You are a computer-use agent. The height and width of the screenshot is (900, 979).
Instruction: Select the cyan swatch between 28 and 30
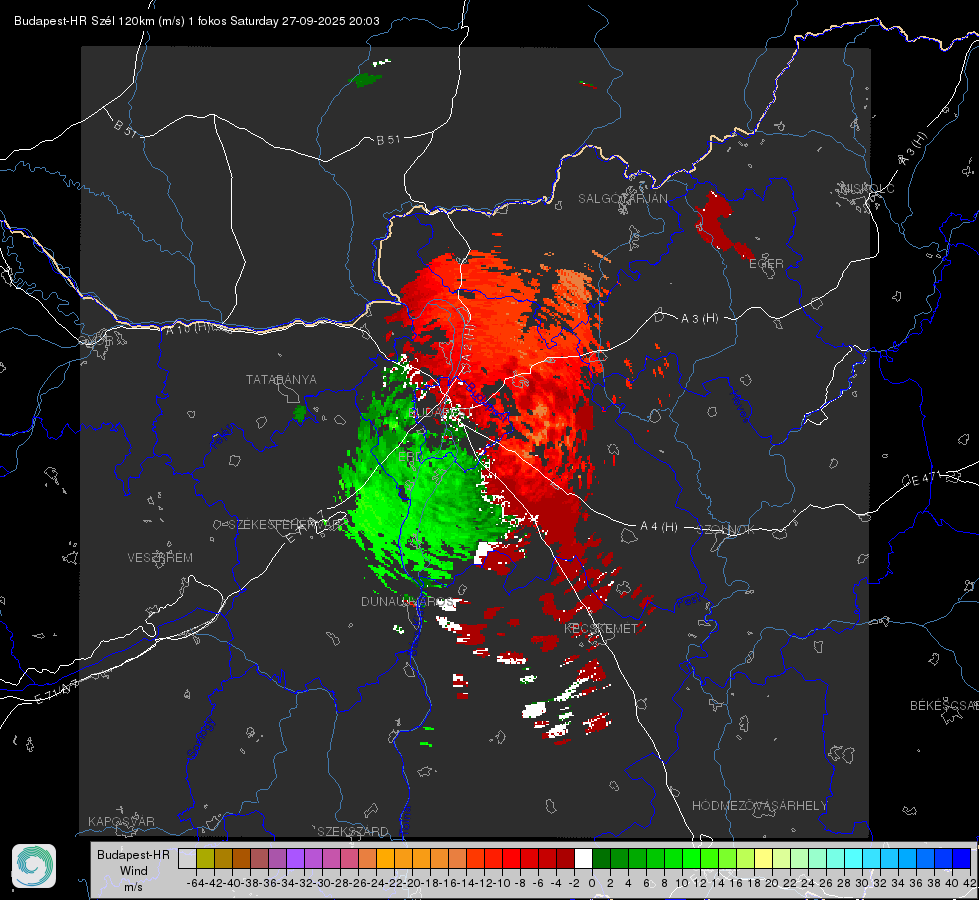[854, 859]
